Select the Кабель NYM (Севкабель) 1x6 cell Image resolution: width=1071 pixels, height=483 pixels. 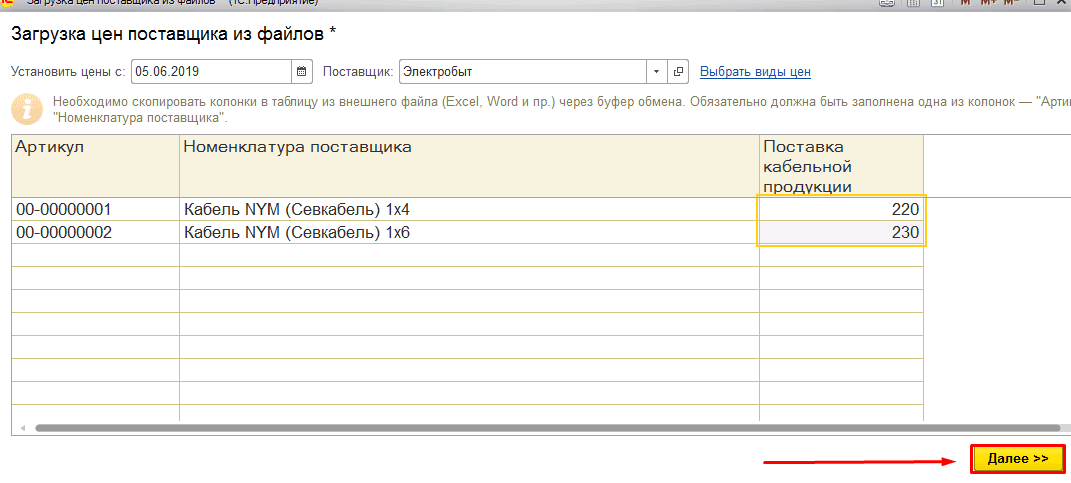[469, 233]
